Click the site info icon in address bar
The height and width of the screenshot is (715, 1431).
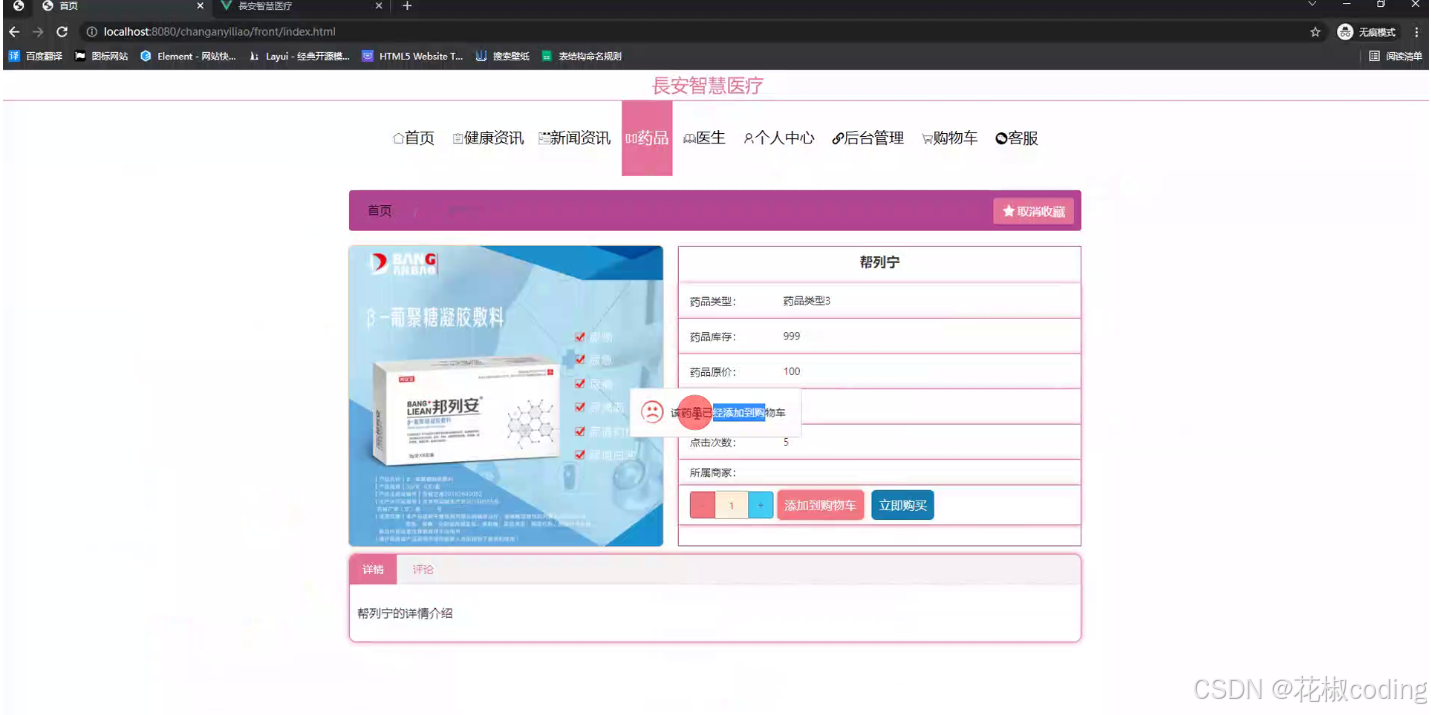point(92,32)
